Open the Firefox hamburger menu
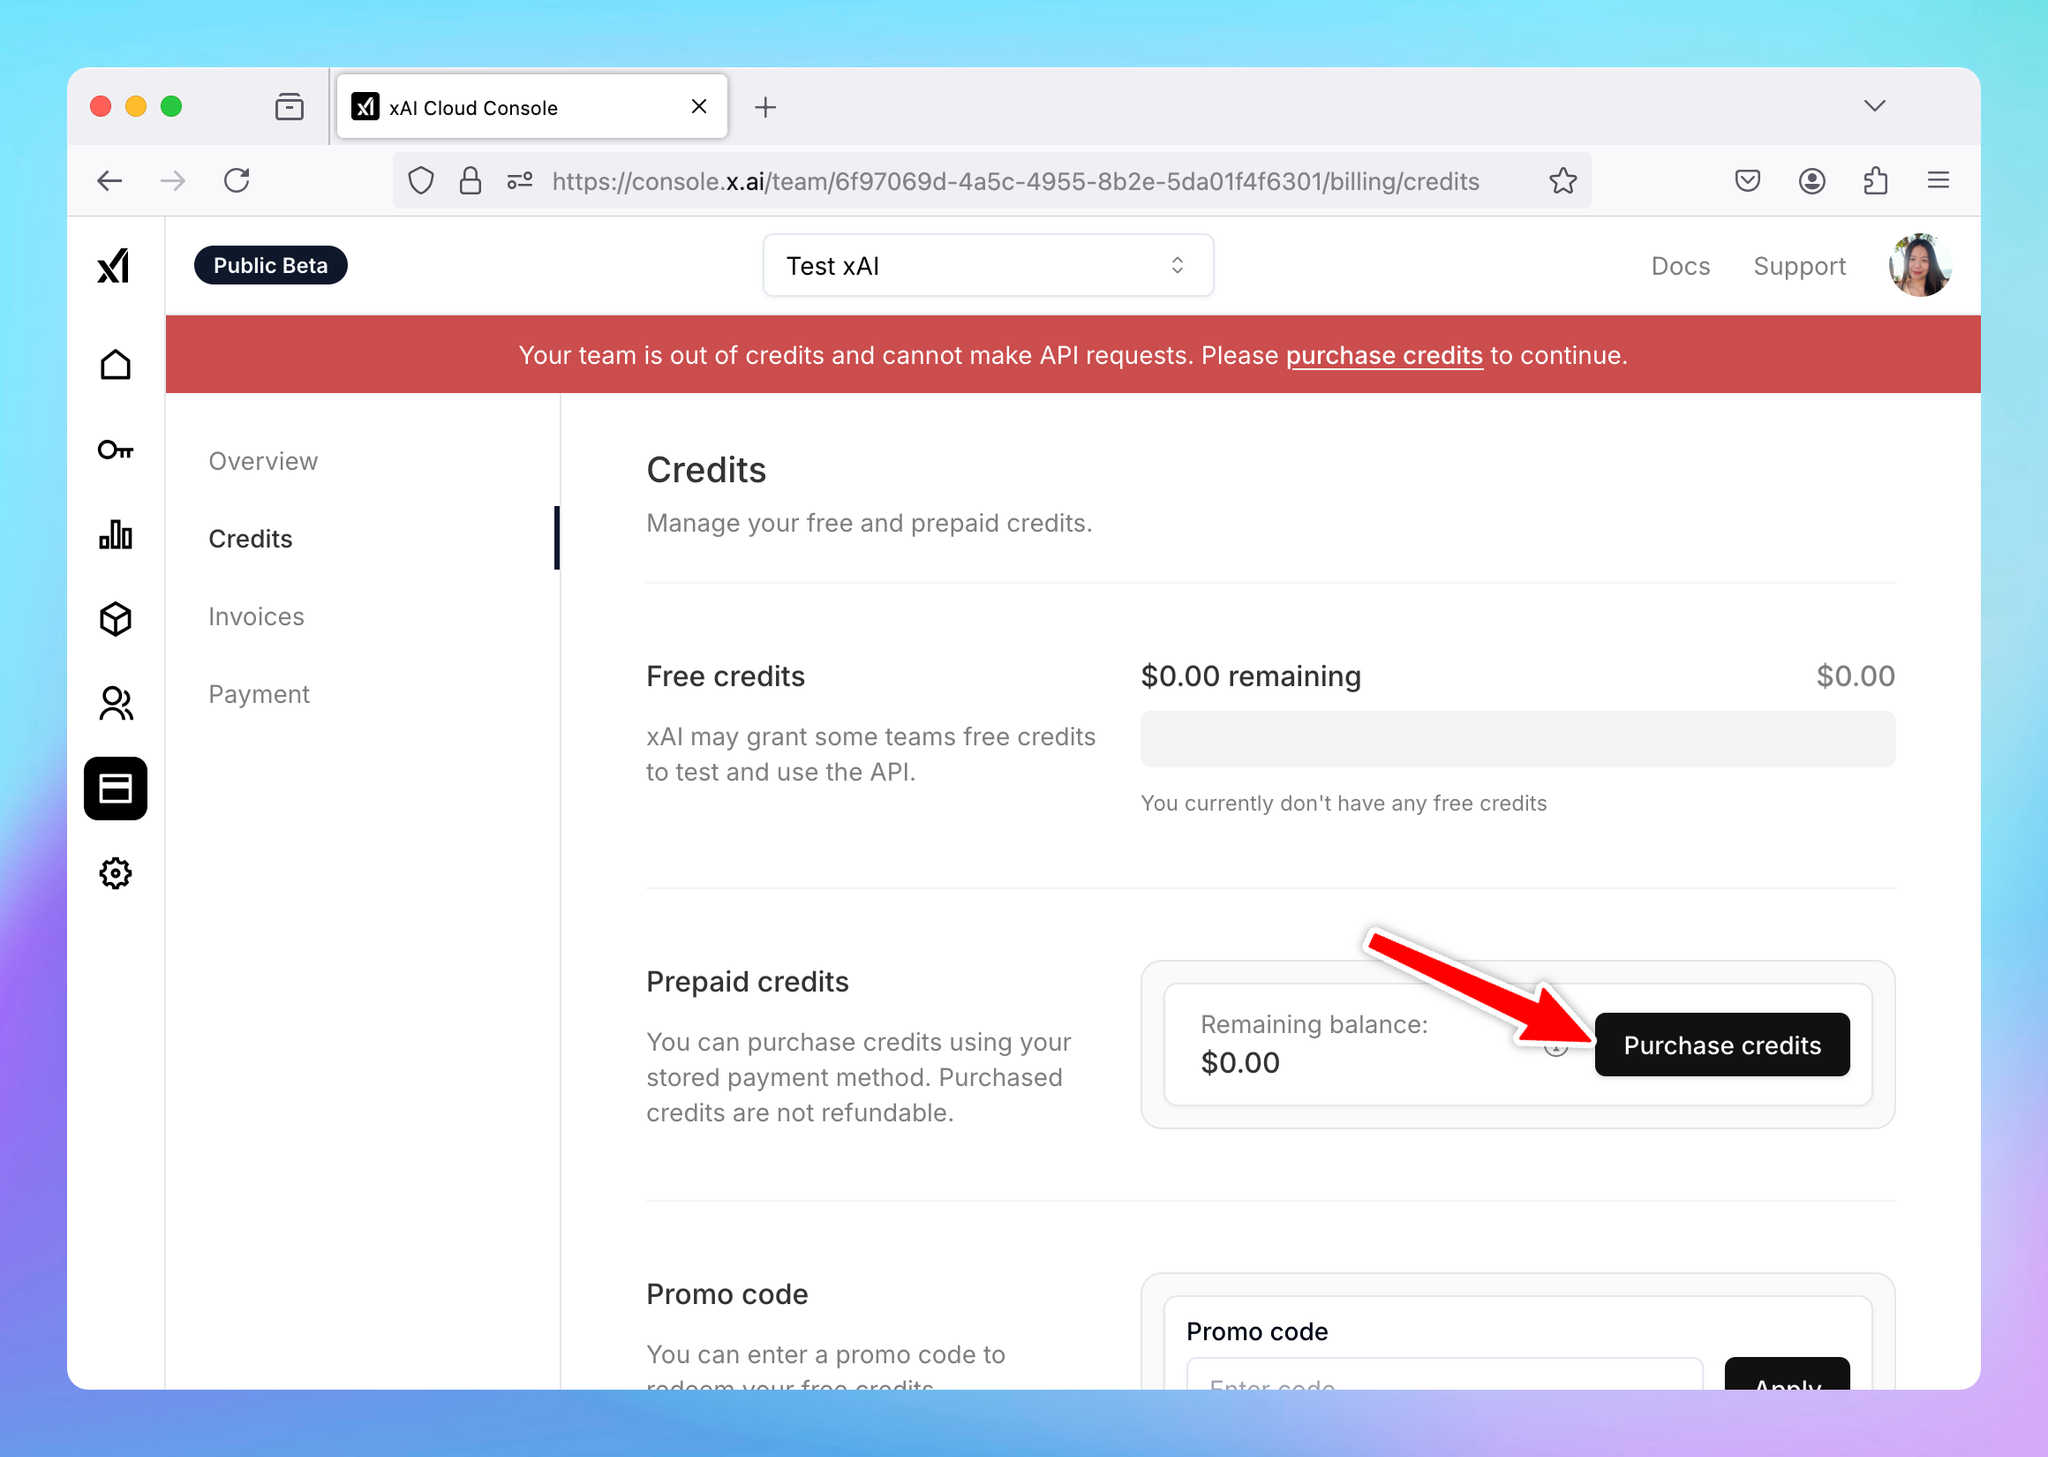2048x1457 pixels. (1938, 181)
